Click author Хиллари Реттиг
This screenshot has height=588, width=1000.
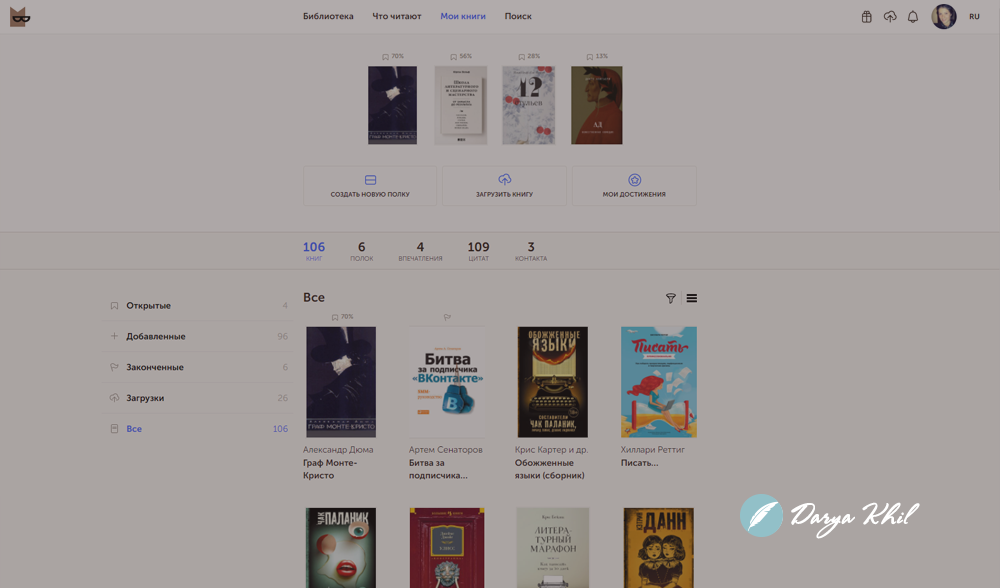[652, 450]
